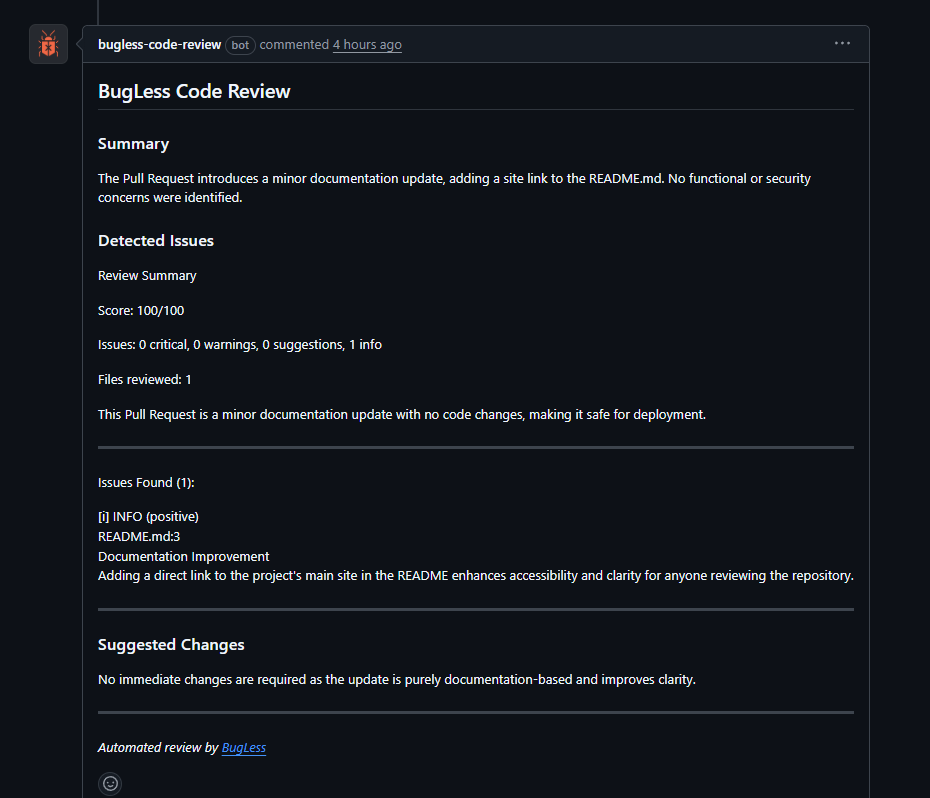Click the "[i] INFO (positive)" label
This screenshot has width=930, height=798.
[x=148, y=516]
